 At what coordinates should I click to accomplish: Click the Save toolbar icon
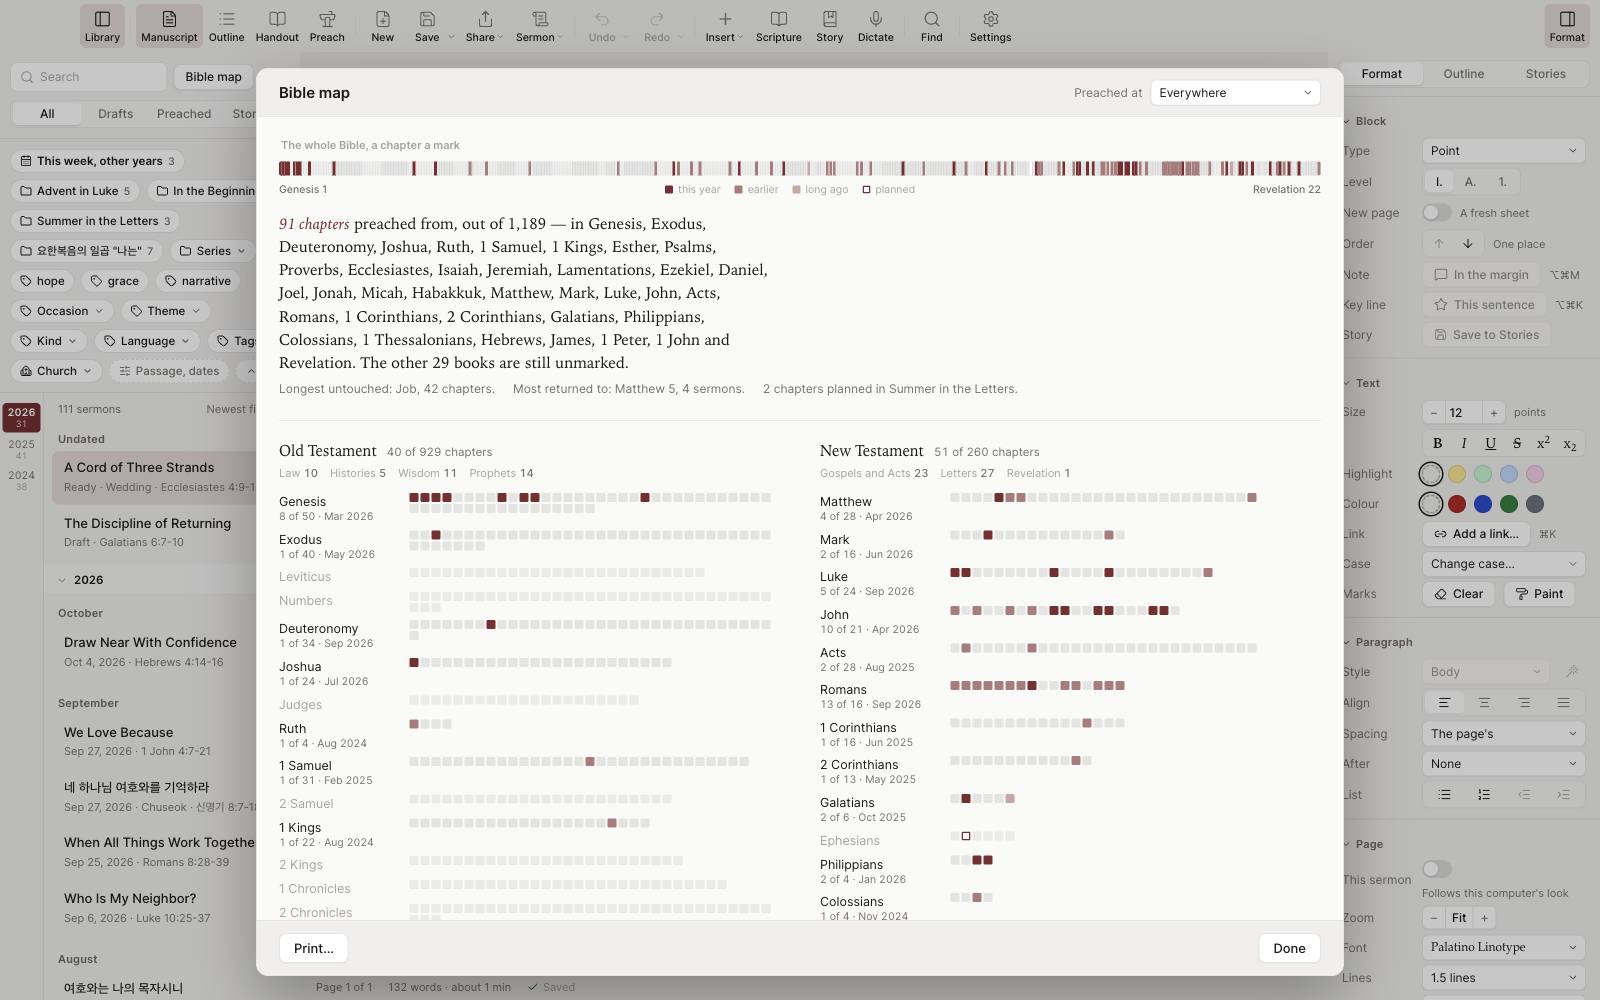427,26
